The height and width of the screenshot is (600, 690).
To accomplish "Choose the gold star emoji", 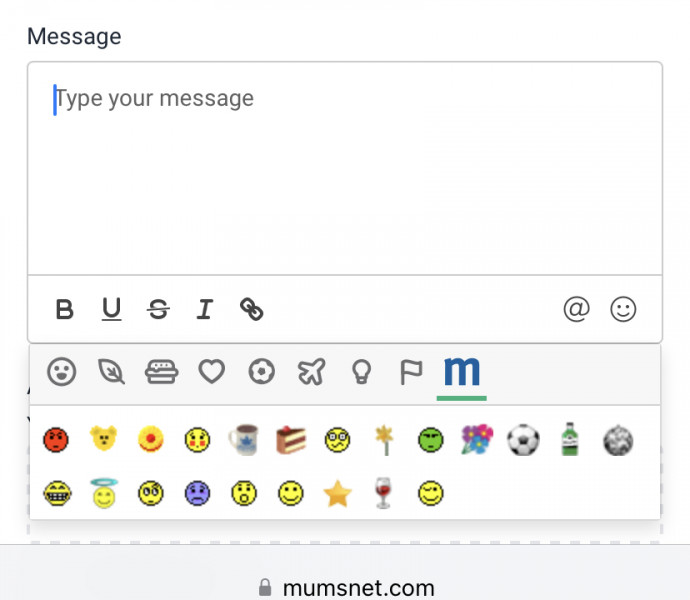I will pos(338,493).
